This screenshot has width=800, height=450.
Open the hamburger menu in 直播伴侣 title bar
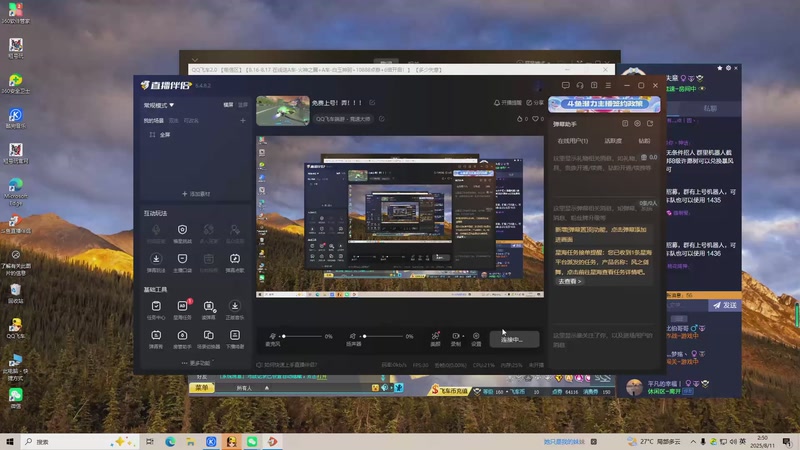tap(608, 85)
